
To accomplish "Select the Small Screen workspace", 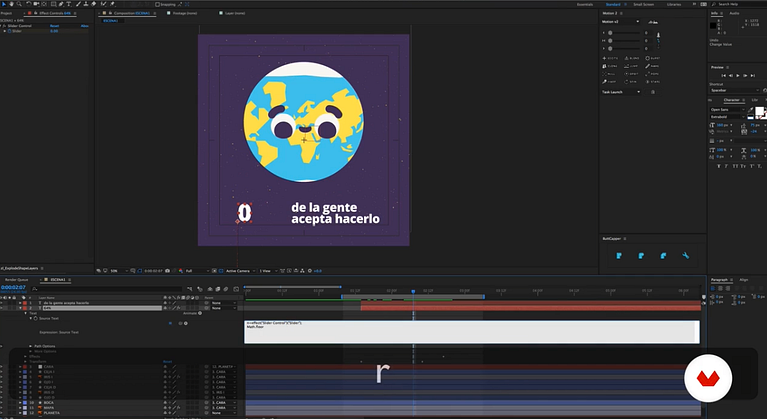I will (643, 4).
